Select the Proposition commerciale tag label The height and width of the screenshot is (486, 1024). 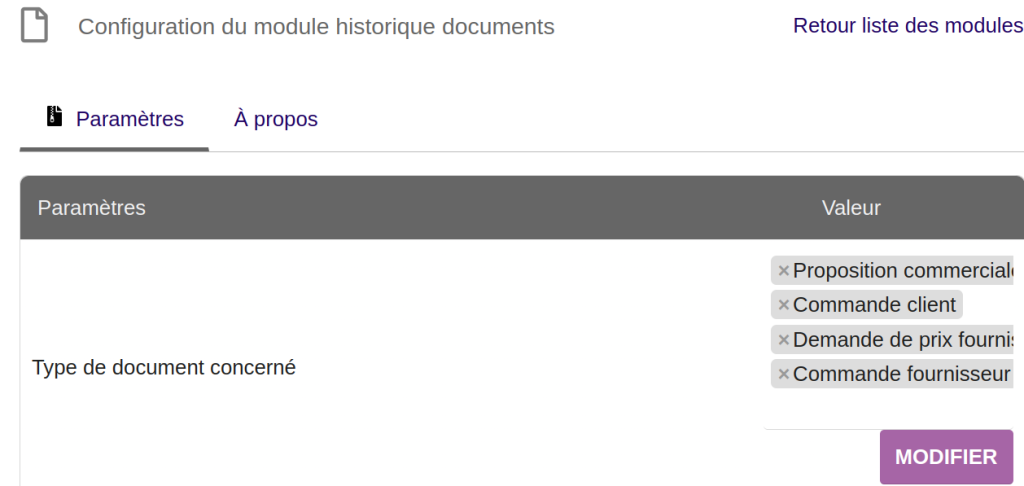point(900,271)
